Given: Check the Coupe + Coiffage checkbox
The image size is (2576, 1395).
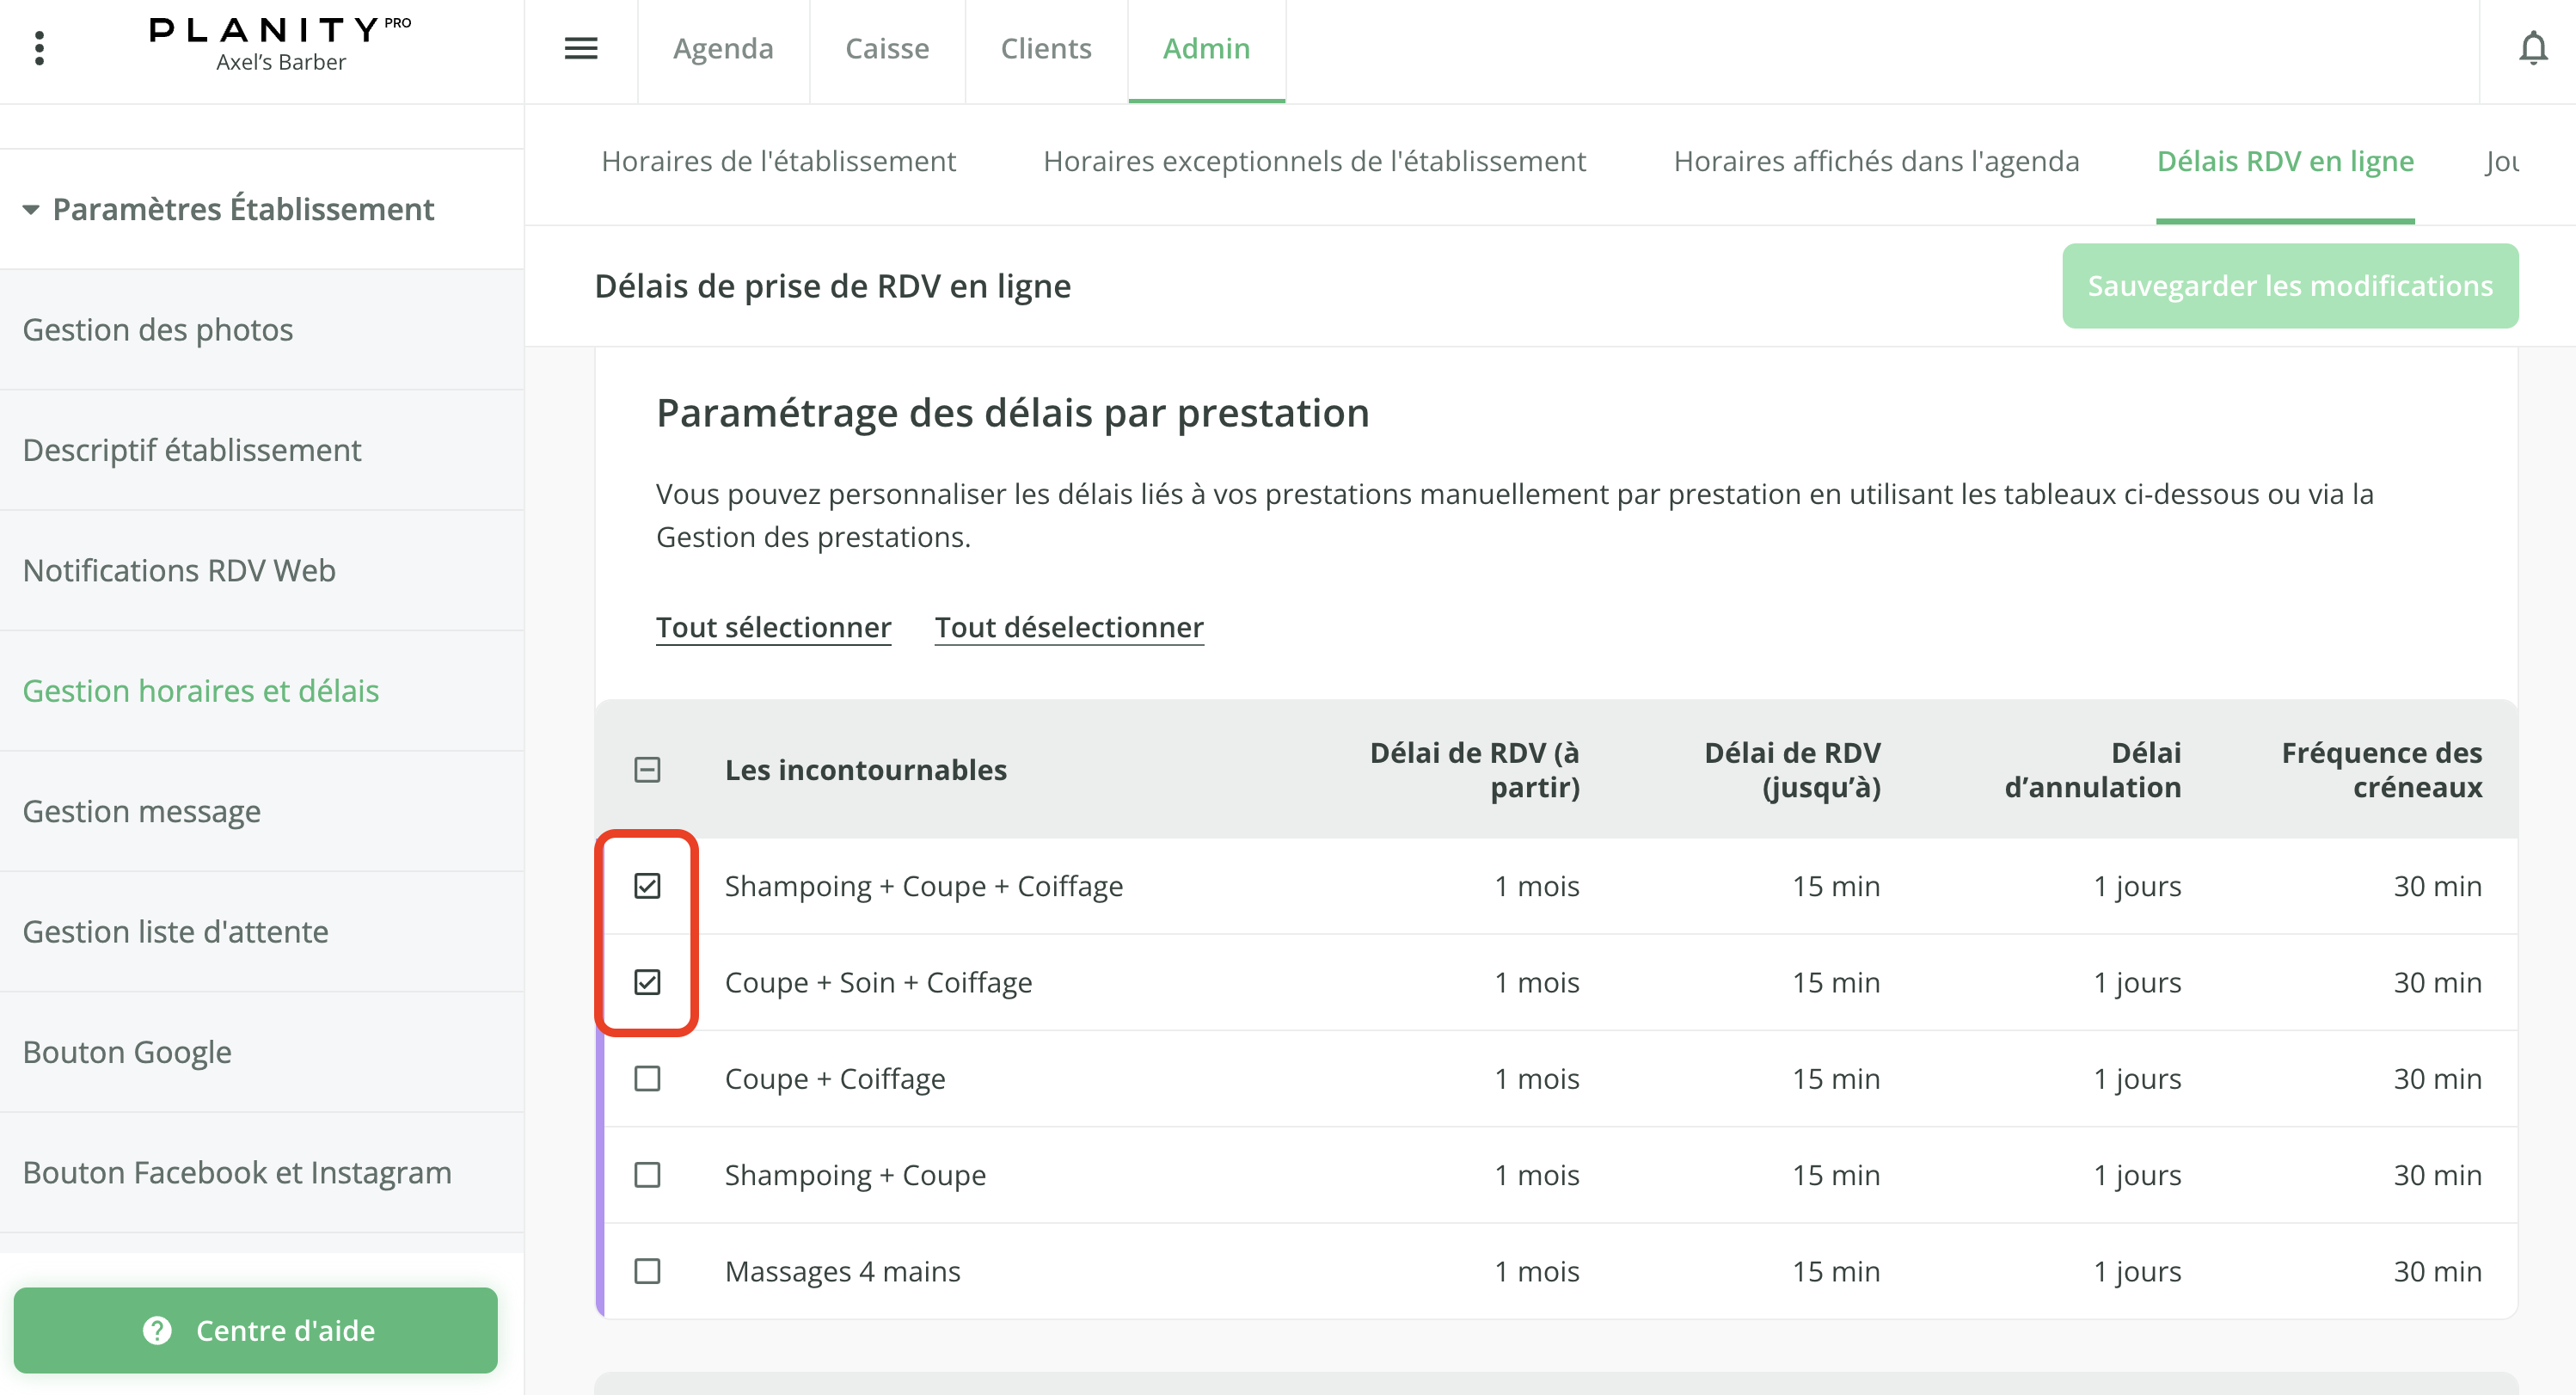Looking at the screenshot, I should click(647, 1079).
